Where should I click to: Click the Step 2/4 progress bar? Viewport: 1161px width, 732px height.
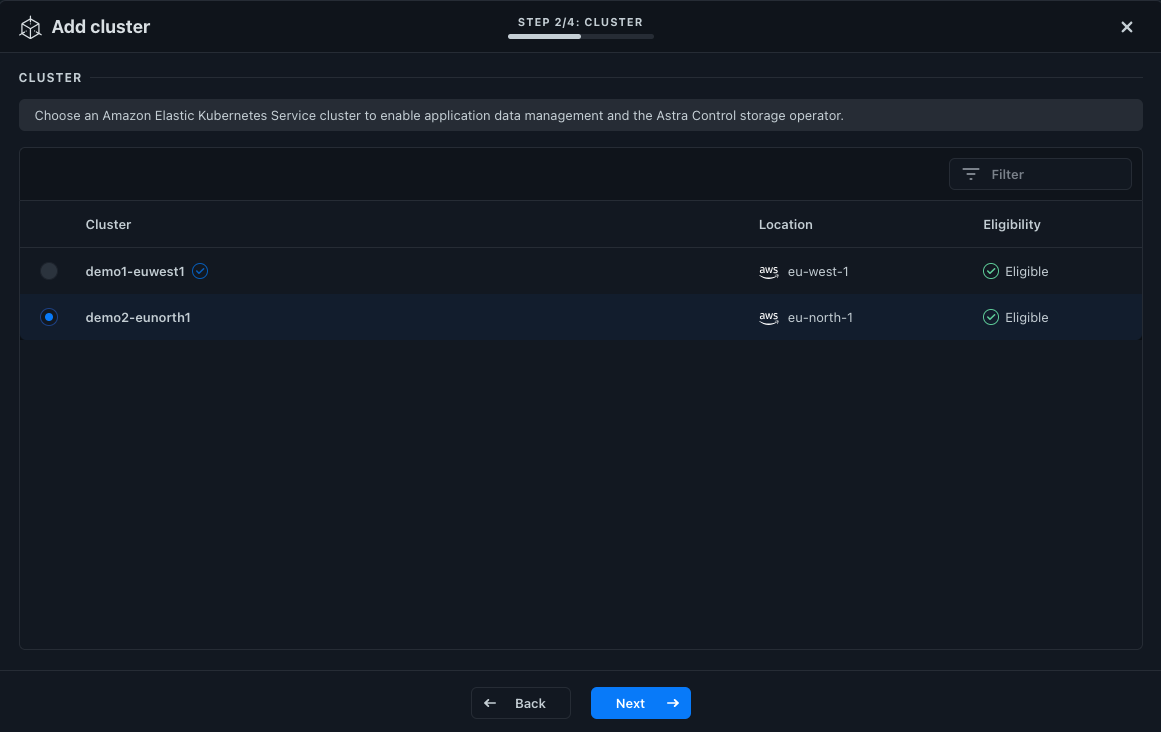point(580,36)
